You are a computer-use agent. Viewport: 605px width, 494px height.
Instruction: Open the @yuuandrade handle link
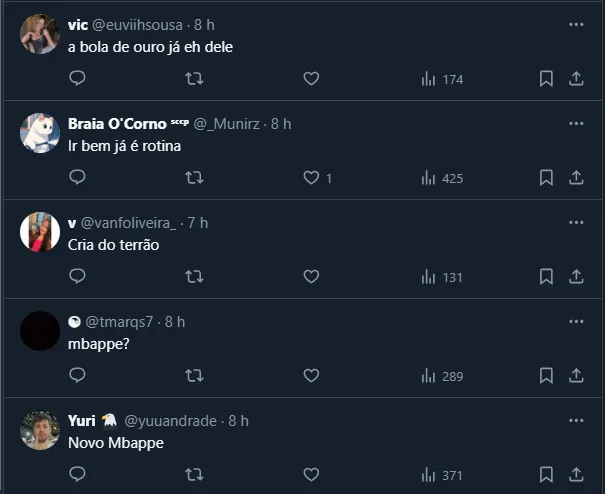tap(170, 420)
